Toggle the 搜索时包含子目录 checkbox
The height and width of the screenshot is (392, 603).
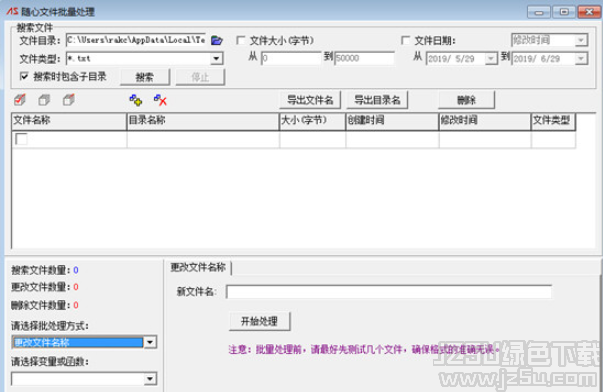(x=24, y=76)
